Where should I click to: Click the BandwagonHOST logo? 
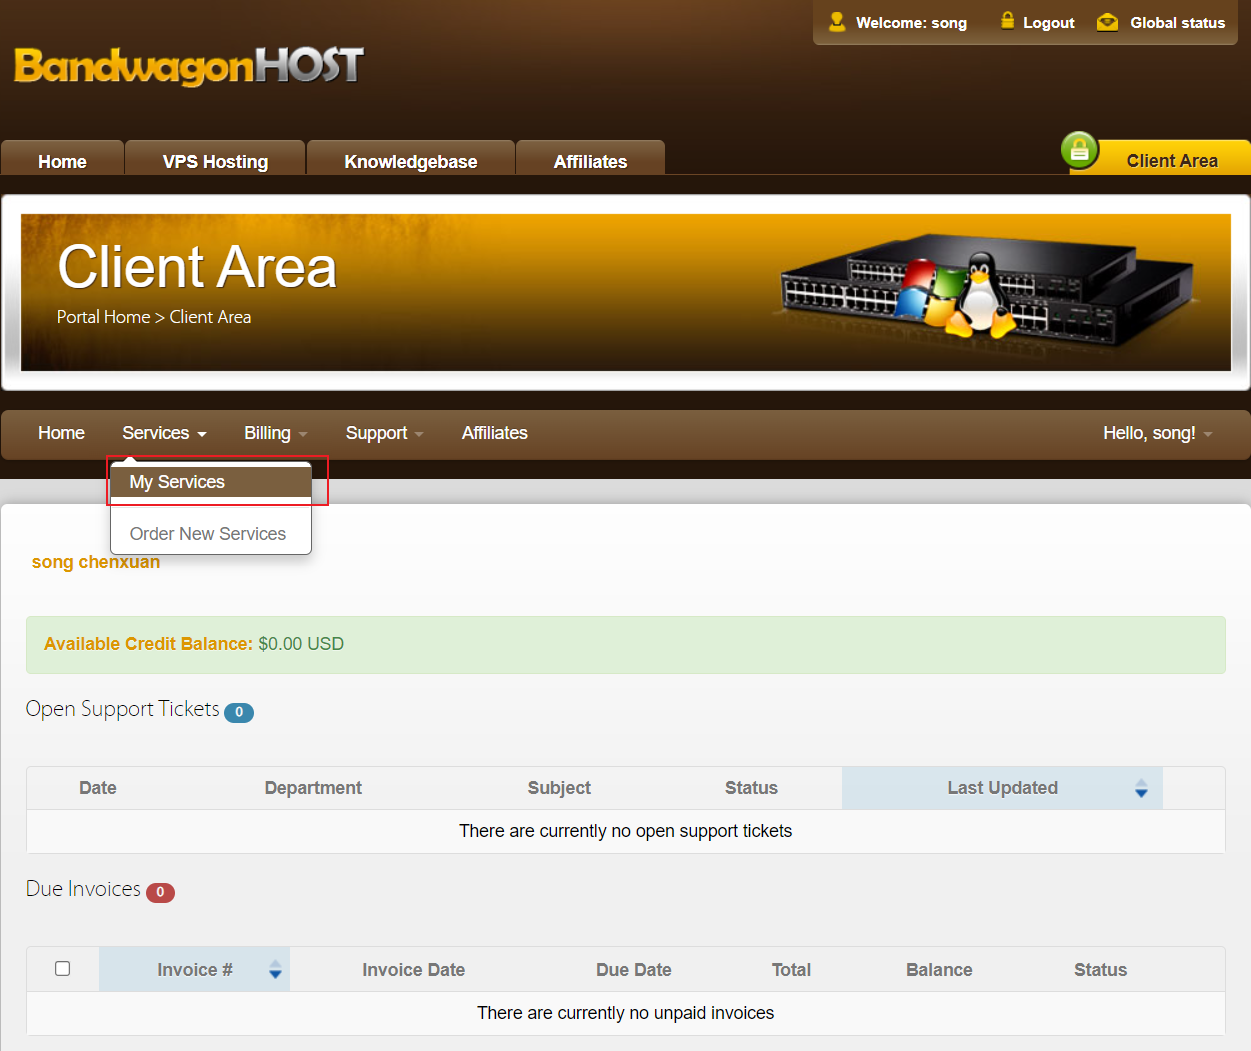coord(188,66)
